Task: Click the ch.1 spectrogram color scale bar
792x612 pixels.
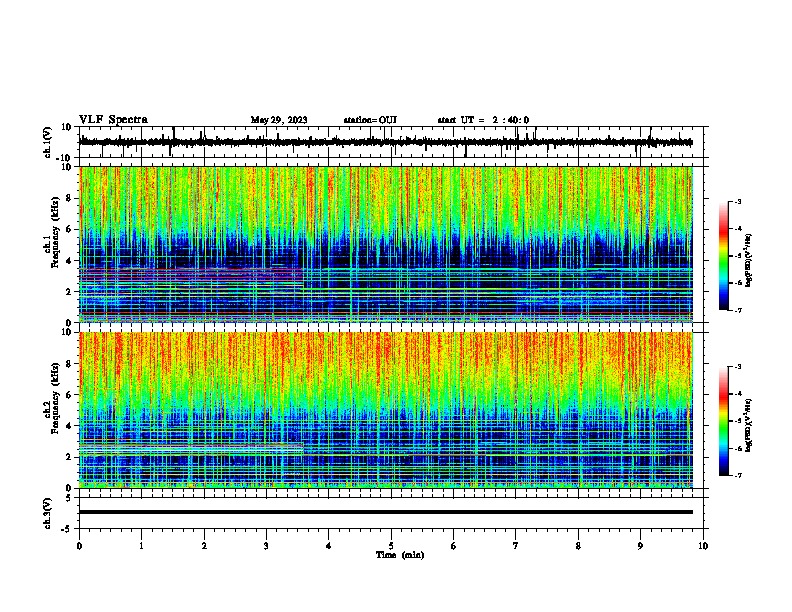Action: [x=723, y=255]
